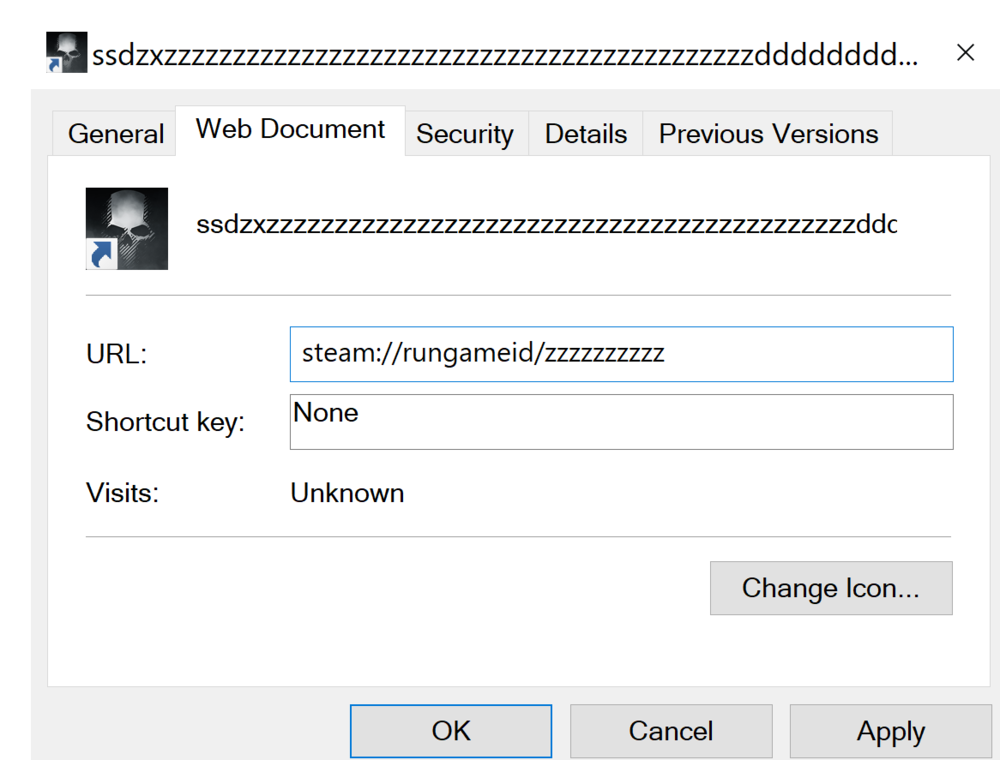The width and height of the screenshot is (1000, 760).
Task: Click the shortcut name beside the skull icon
Action: pos(546,225)
